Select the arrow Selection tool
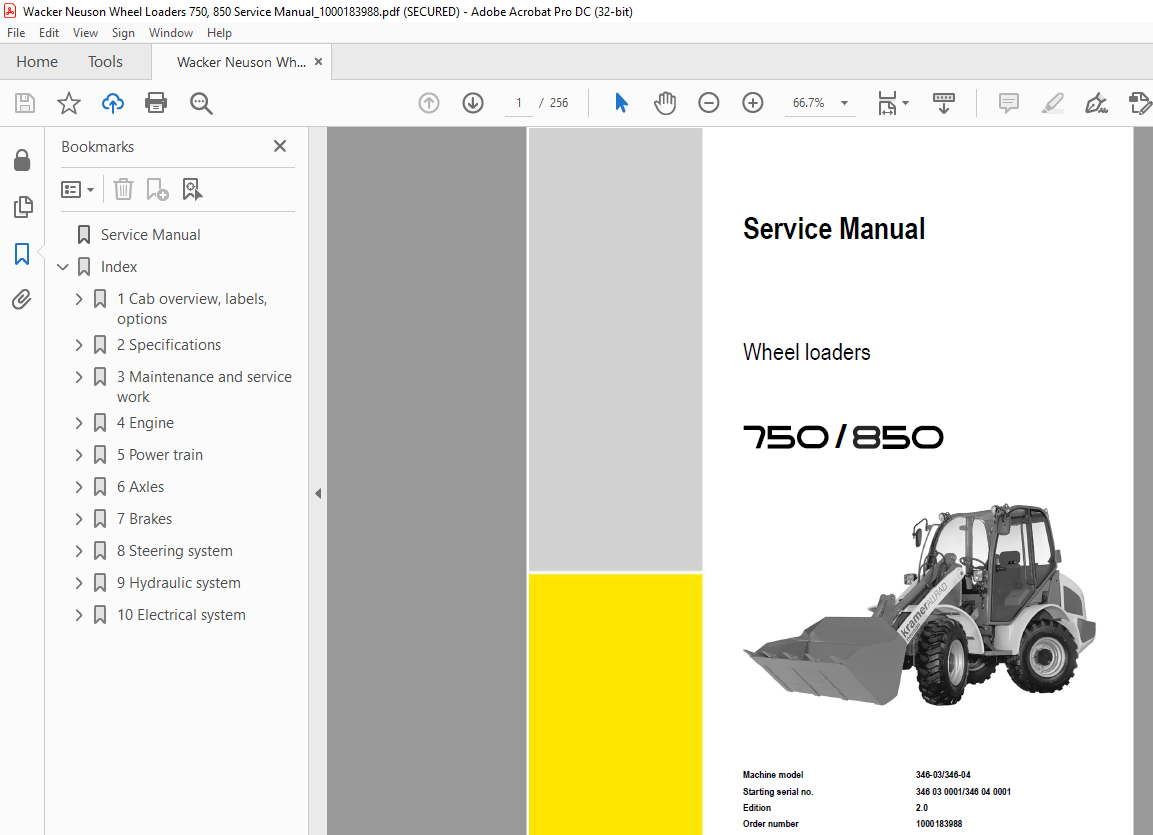 click(621, 103)
